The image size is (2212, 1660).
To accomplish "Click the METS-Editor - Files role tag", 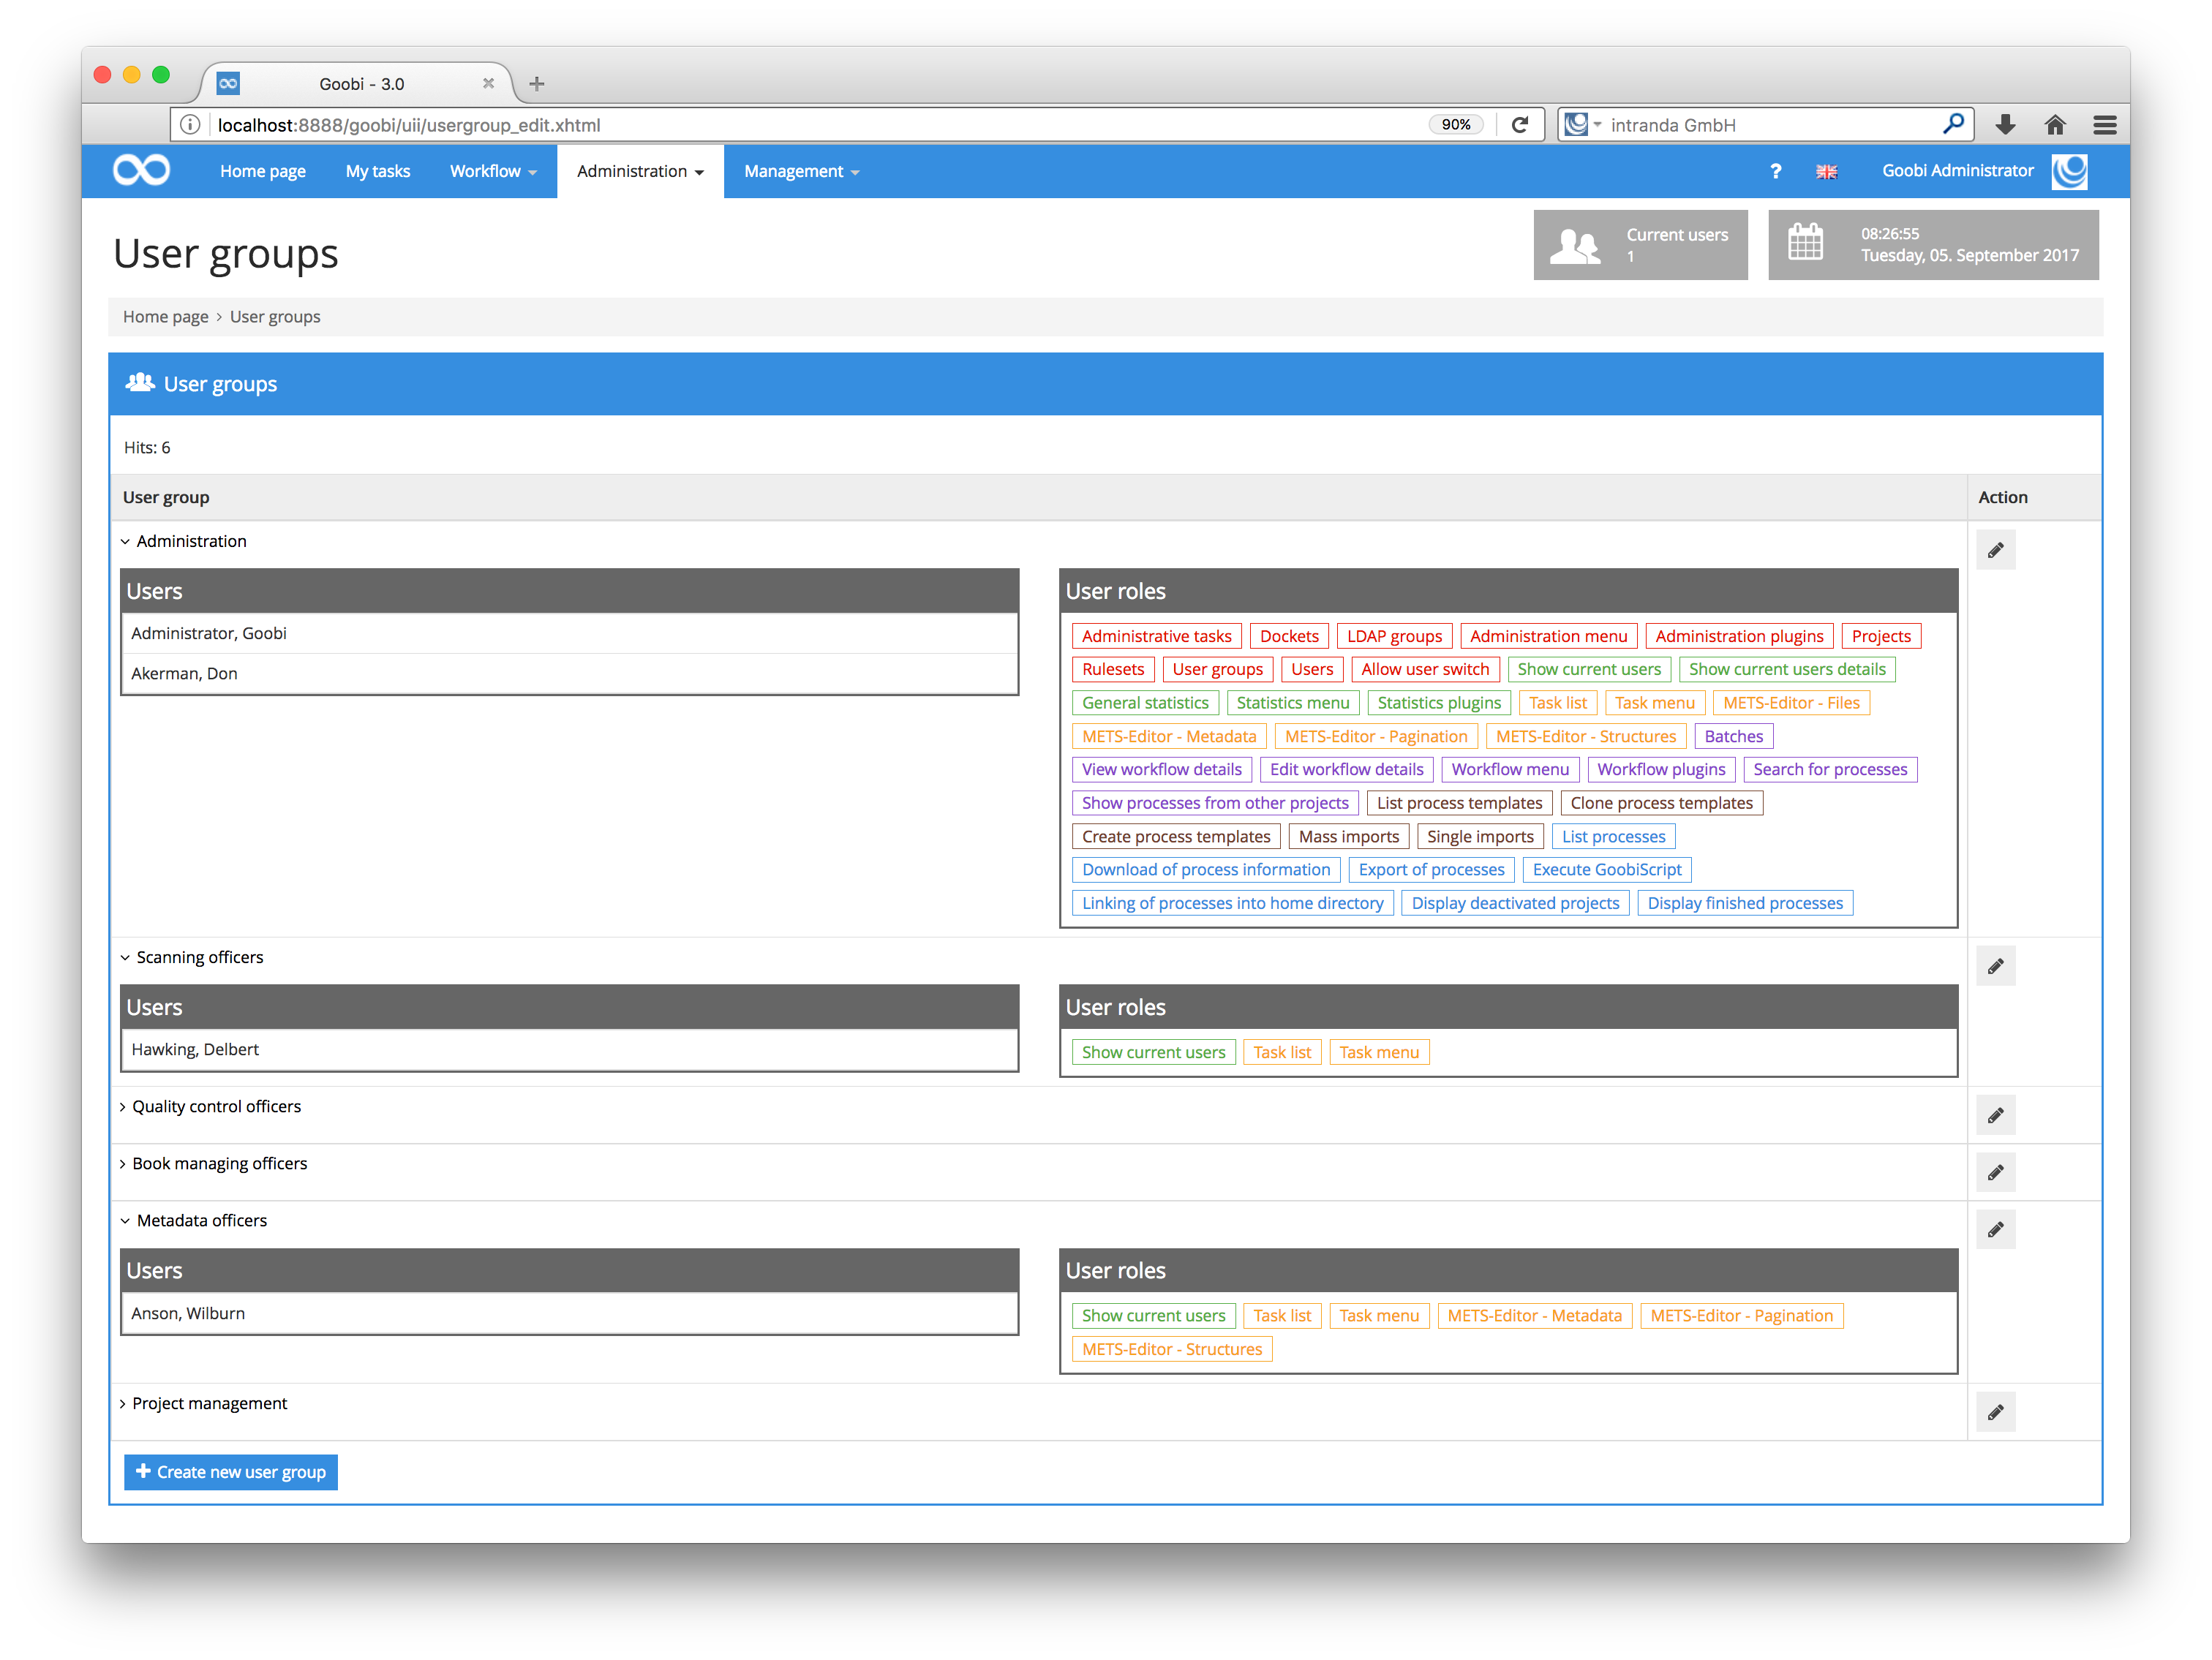I will coord(1791,703).
